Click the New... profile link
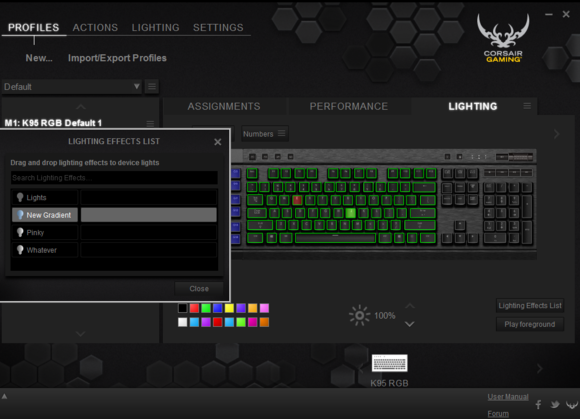This screenshot has height=419, width=580. (39, 58)
